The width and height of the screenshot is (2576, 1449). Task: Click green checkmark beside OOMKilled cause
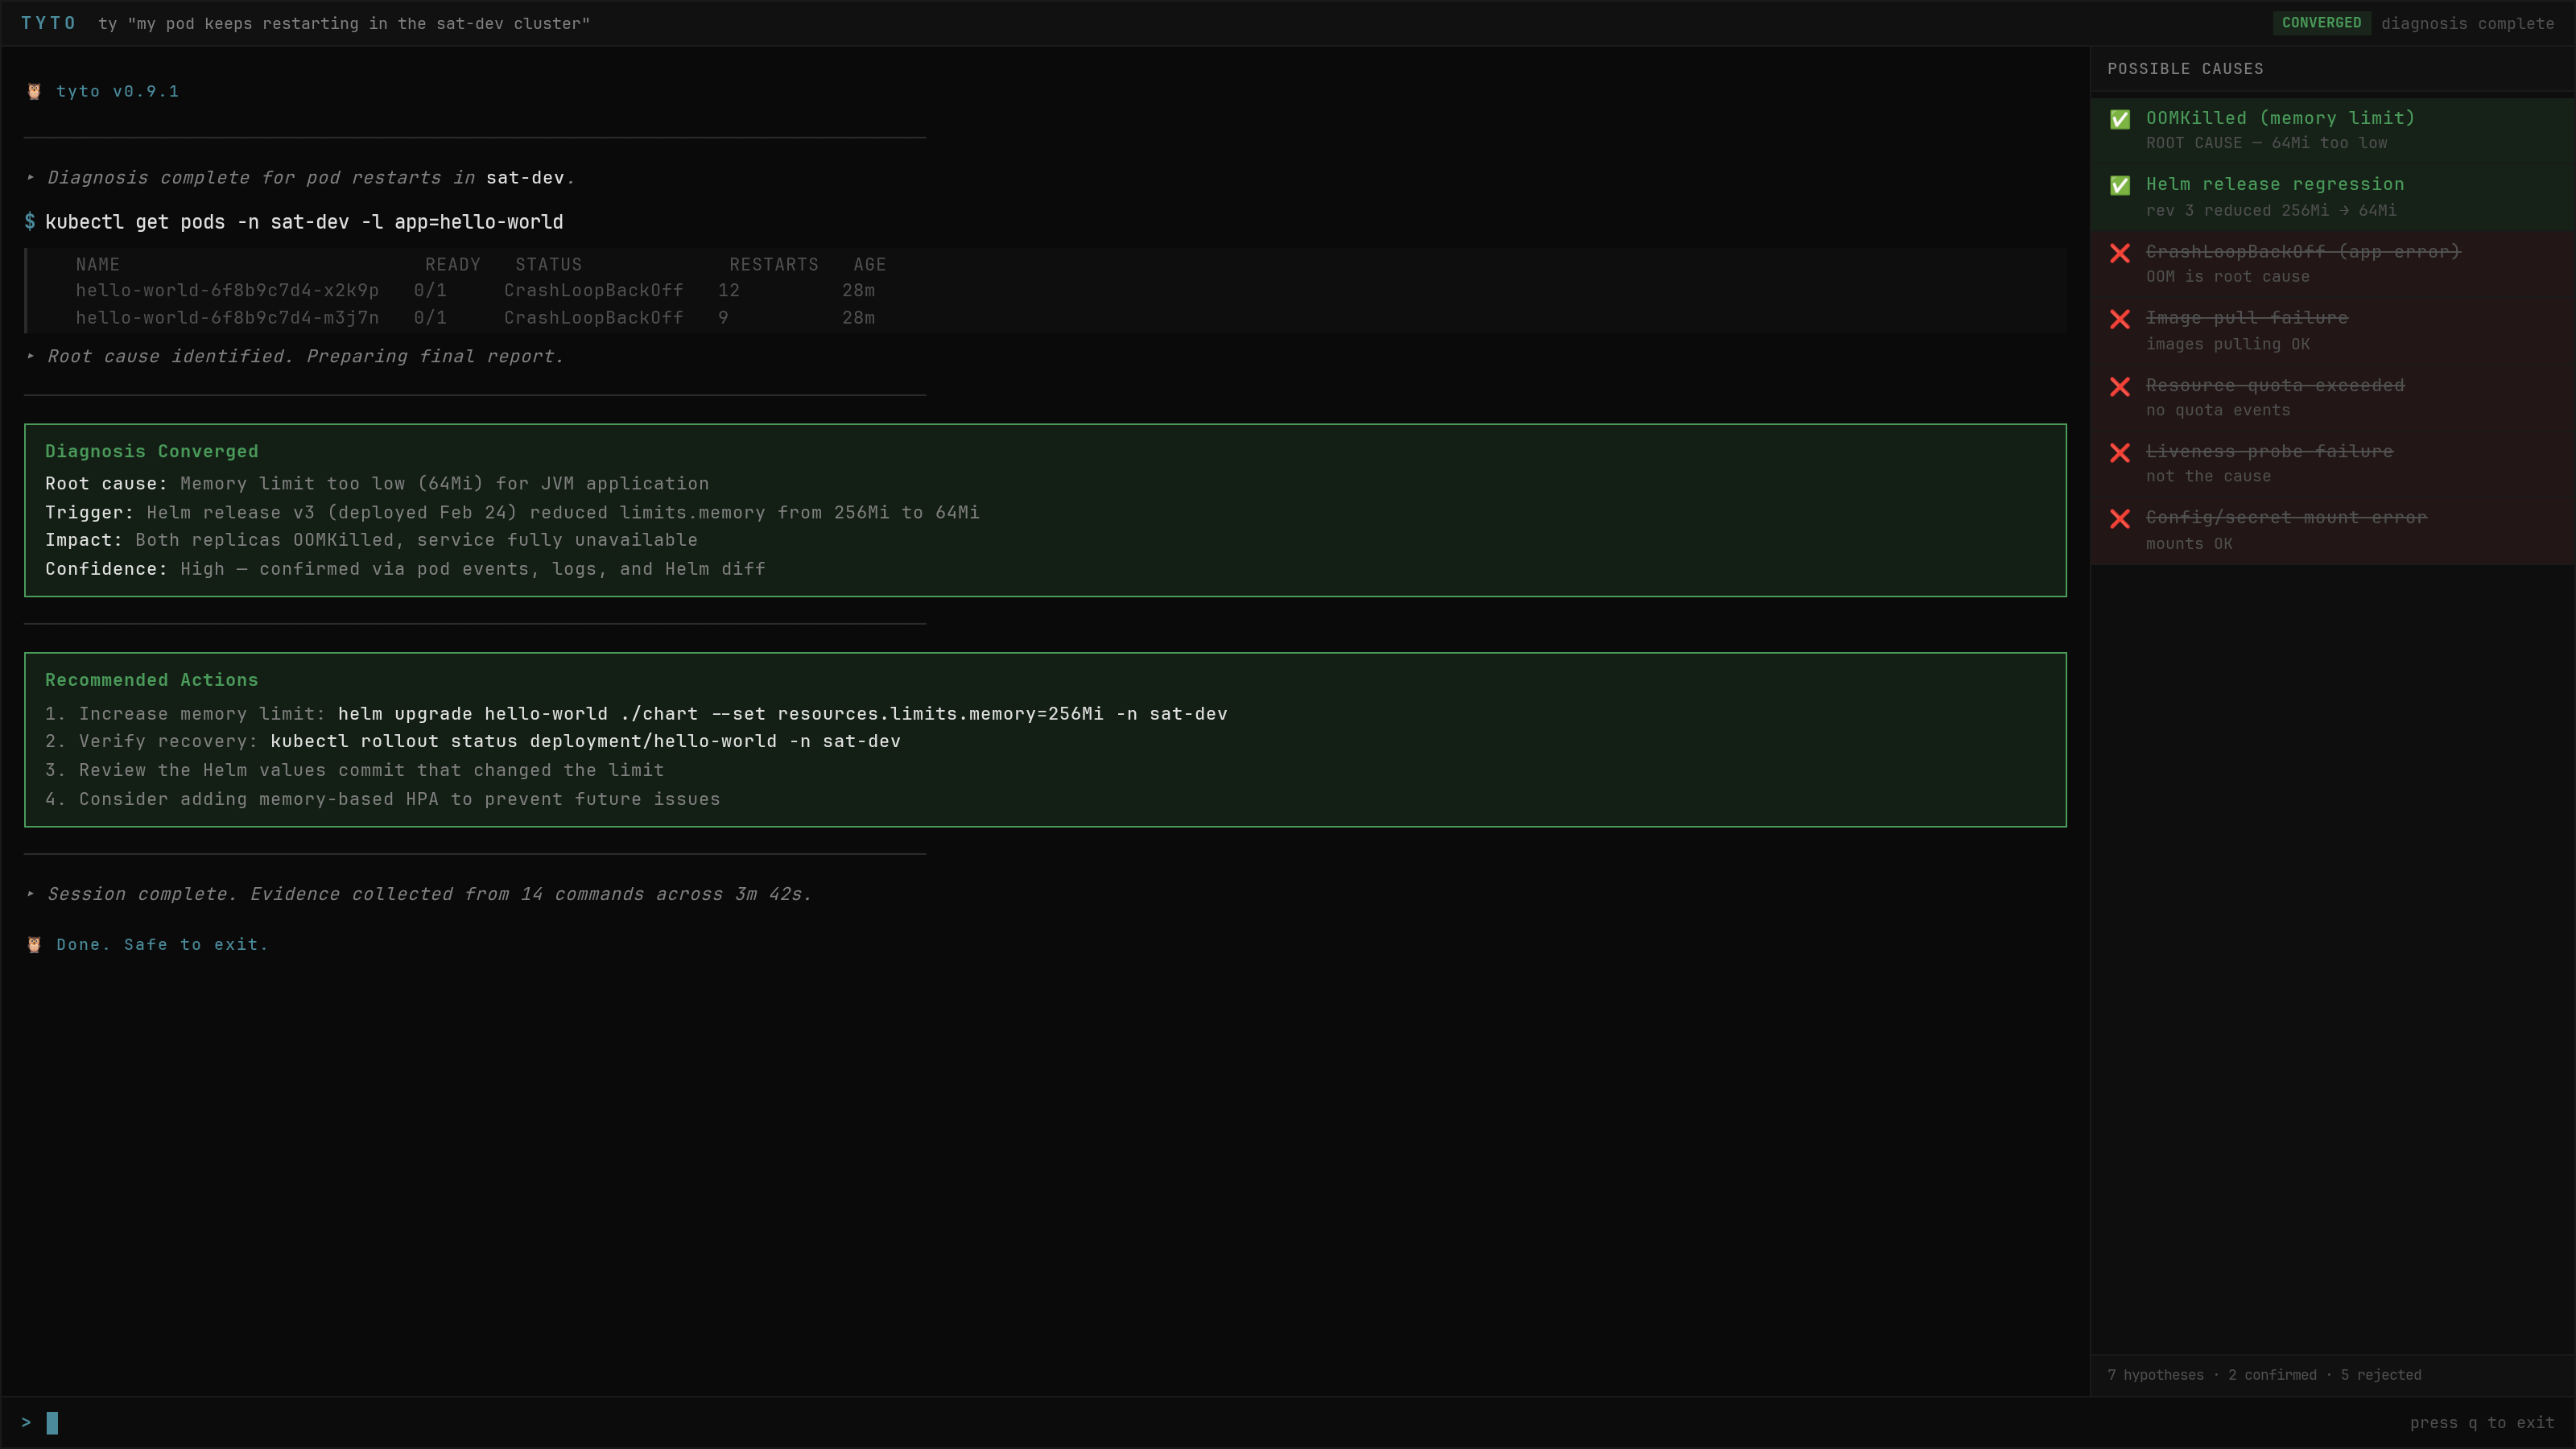(x=2119, y=119)
